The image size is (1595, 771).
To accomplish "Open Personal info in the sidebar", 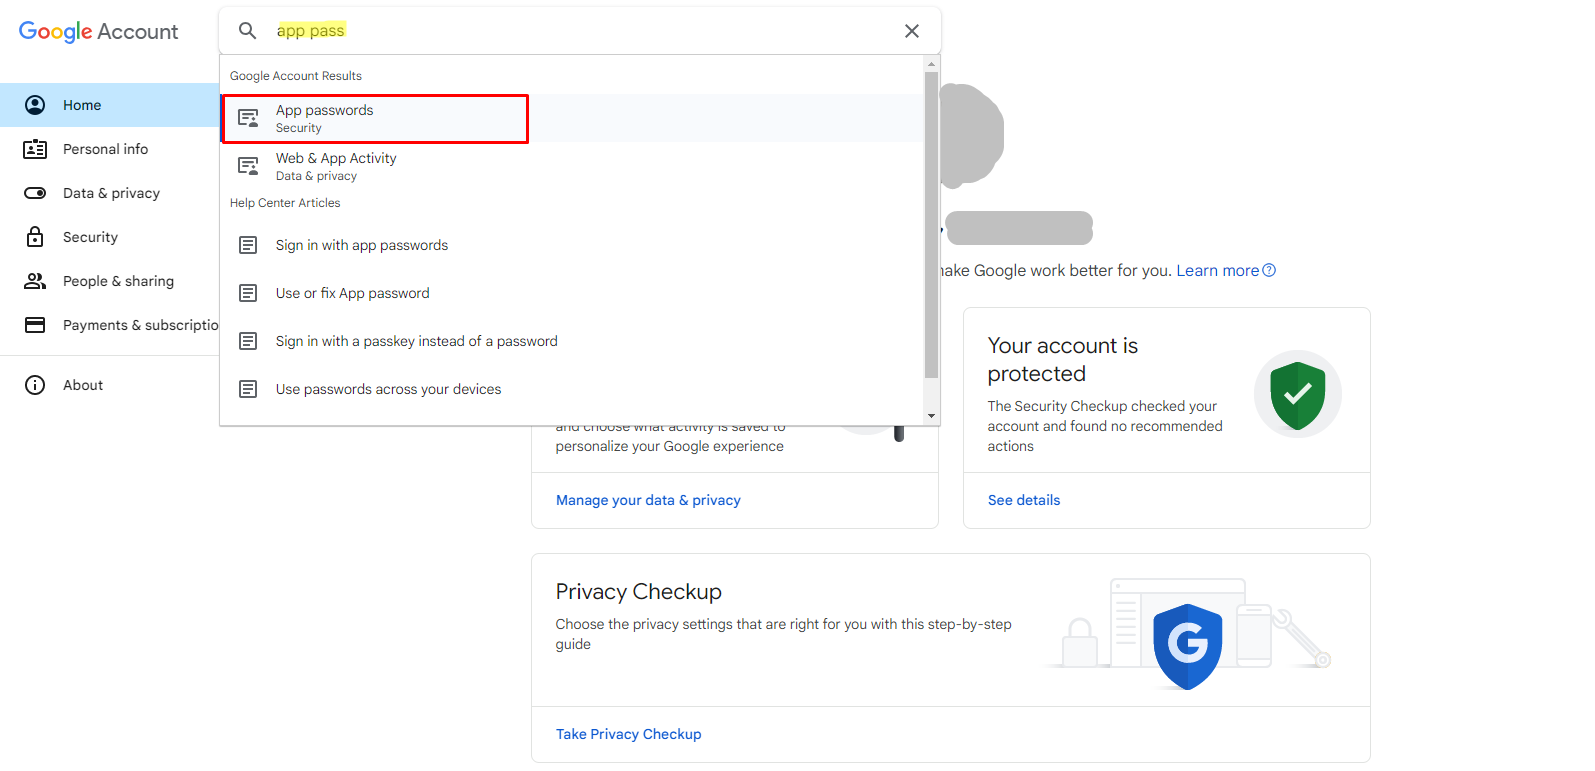I will click(x=110, y=149).
